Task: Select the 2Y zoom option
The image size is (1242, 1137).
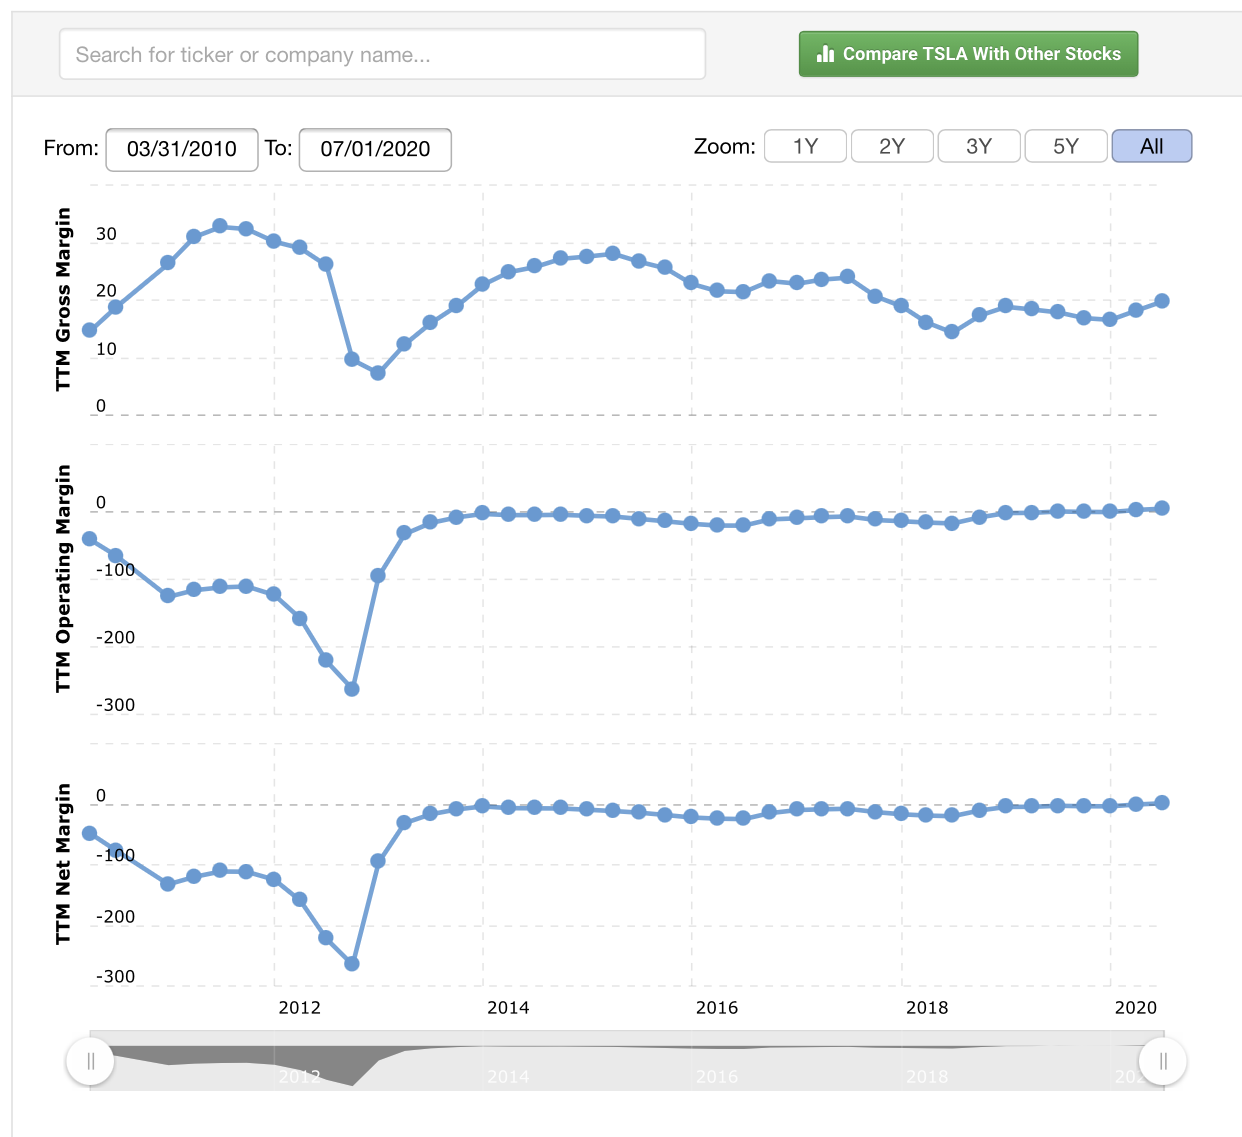Action: point(892,146)
